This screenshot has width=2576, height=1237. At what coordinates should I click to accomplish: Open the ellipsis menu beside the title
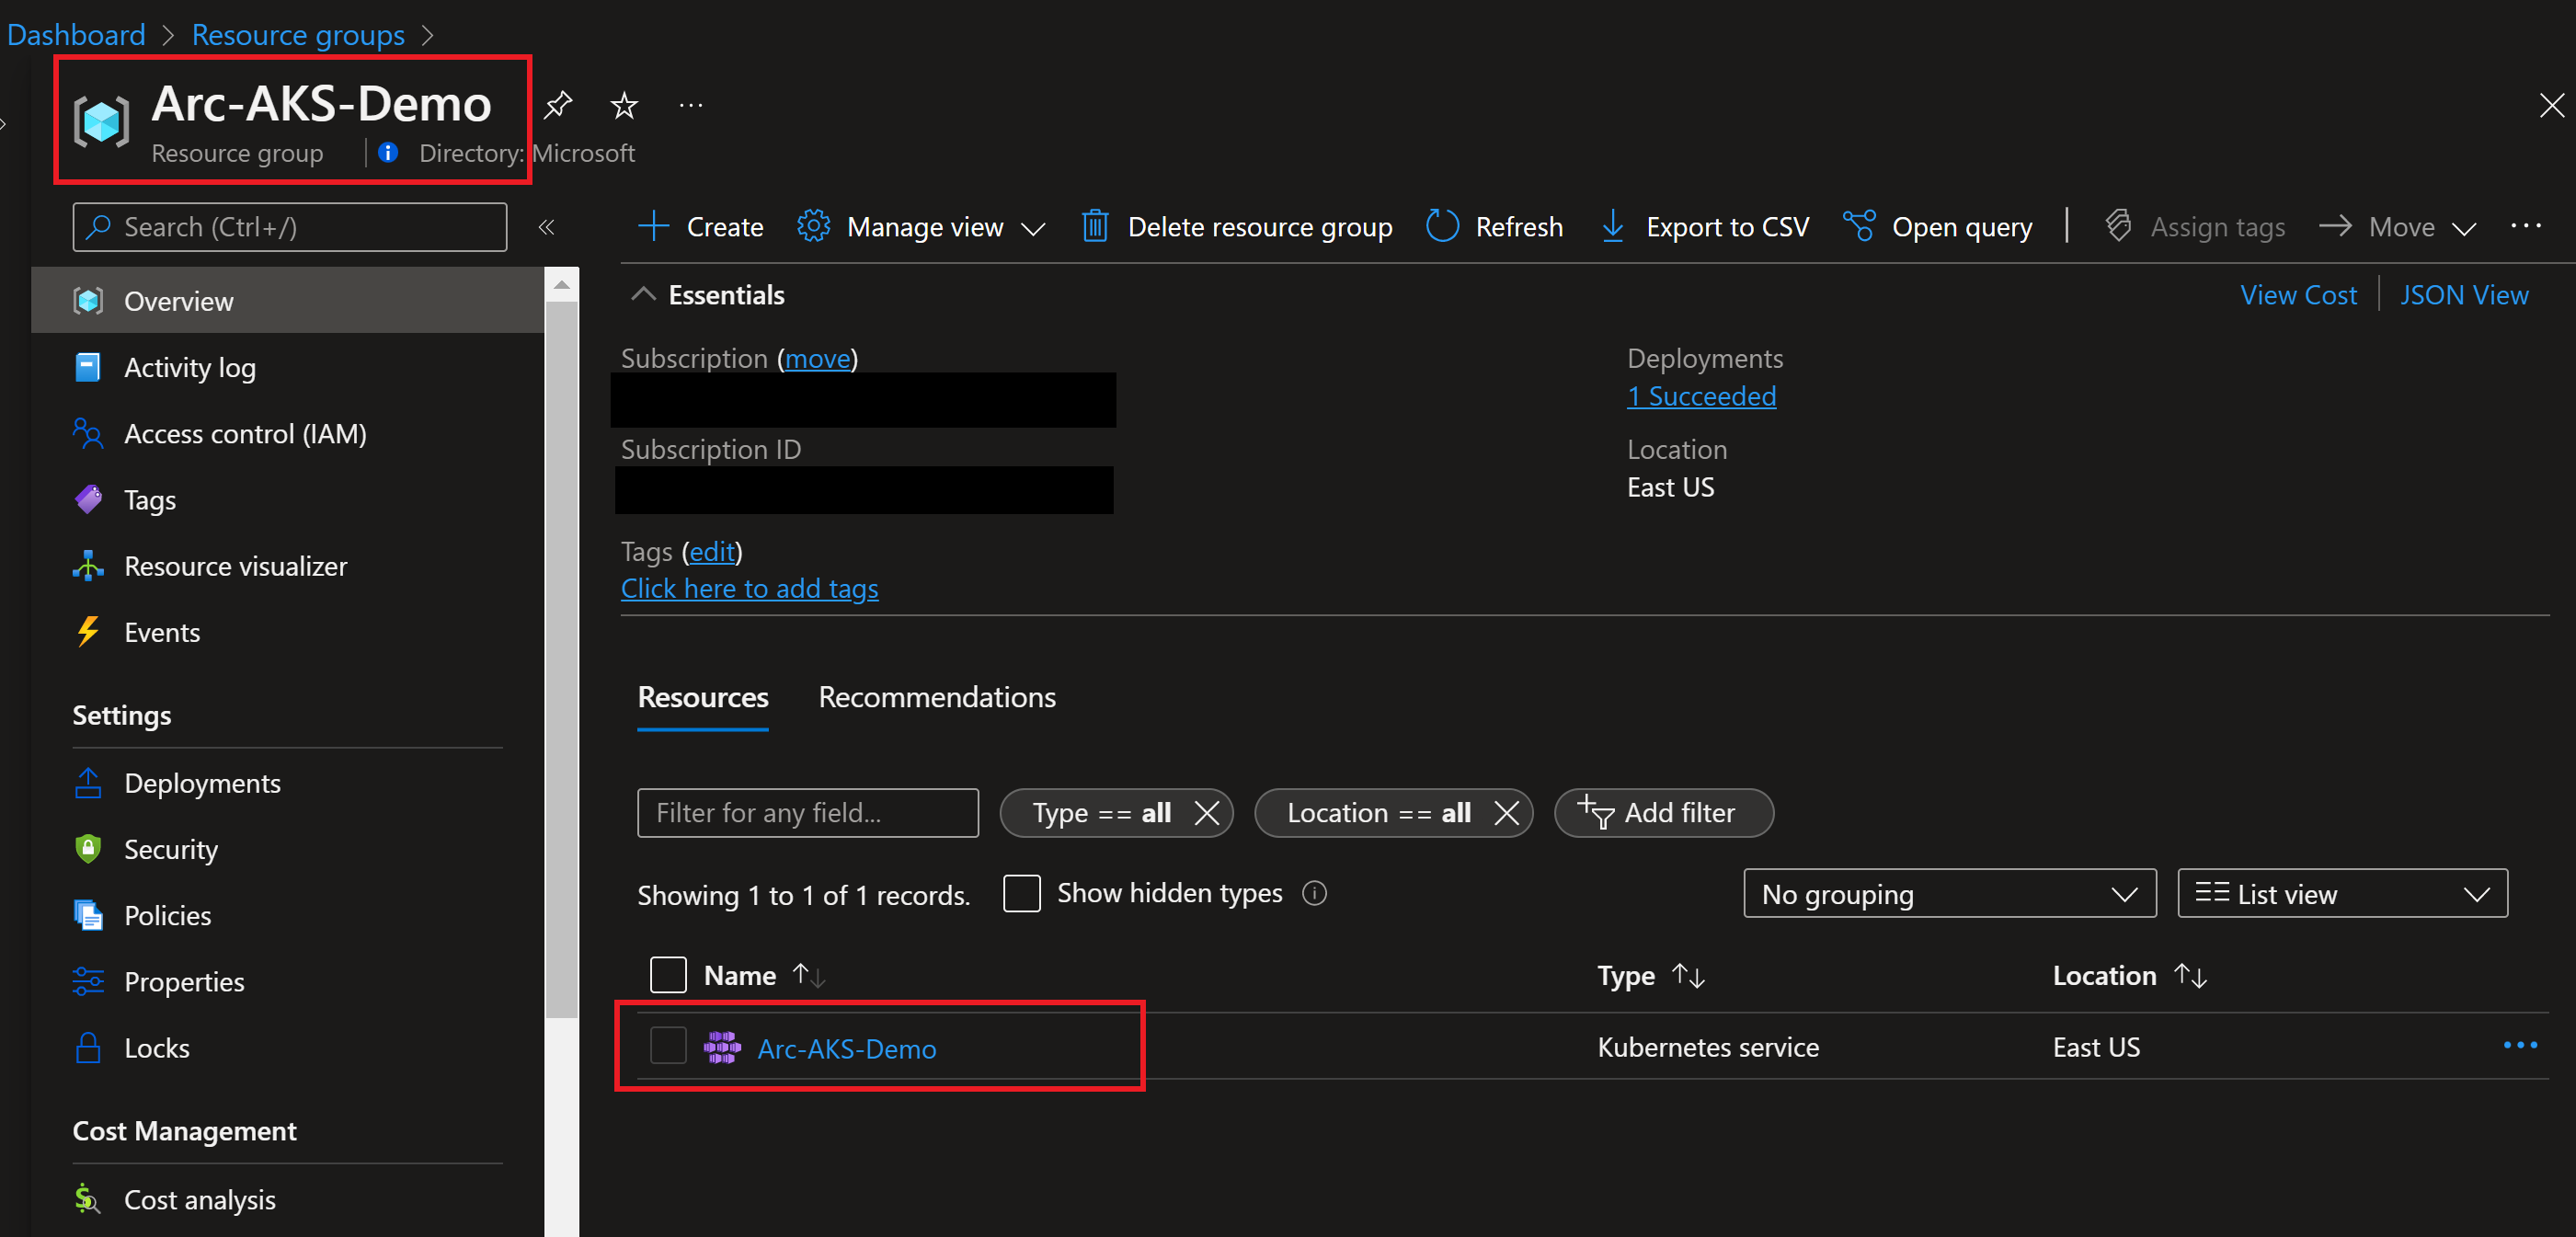pos(691,105)
